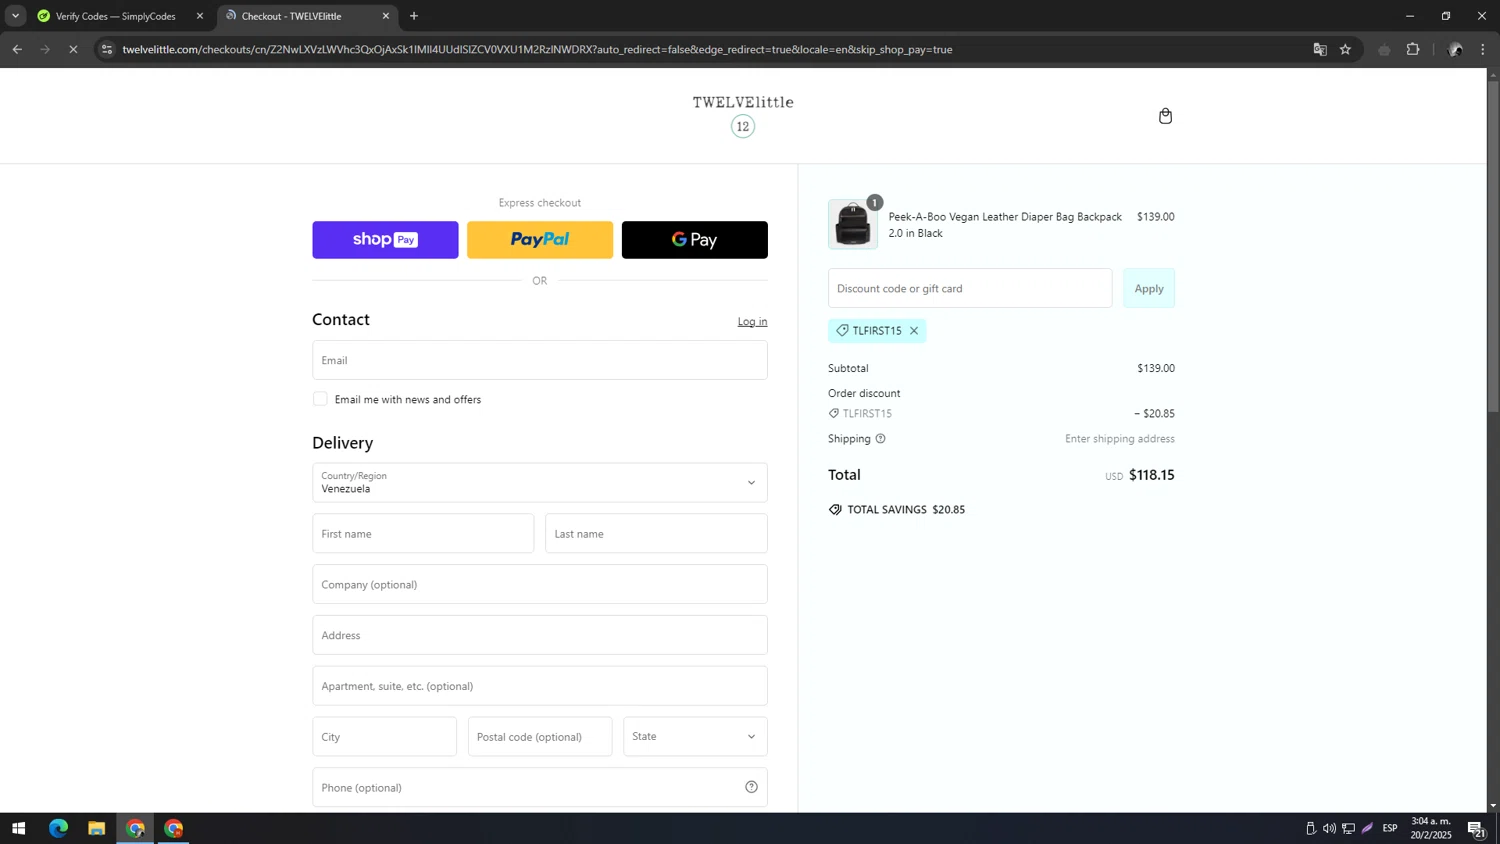The height and width of the screenshot is (844, 1500).
Task: Focus the Postal code (optional) field
Action: [540, 737]
